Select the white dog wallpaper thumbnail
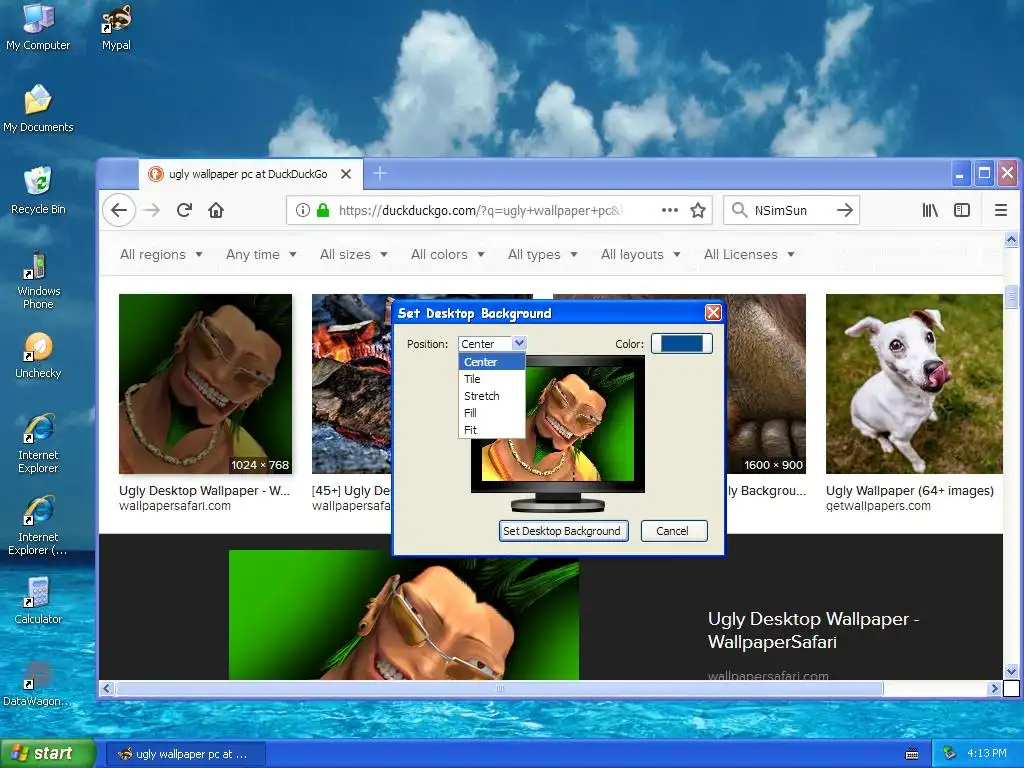 (x=914, y=384)
